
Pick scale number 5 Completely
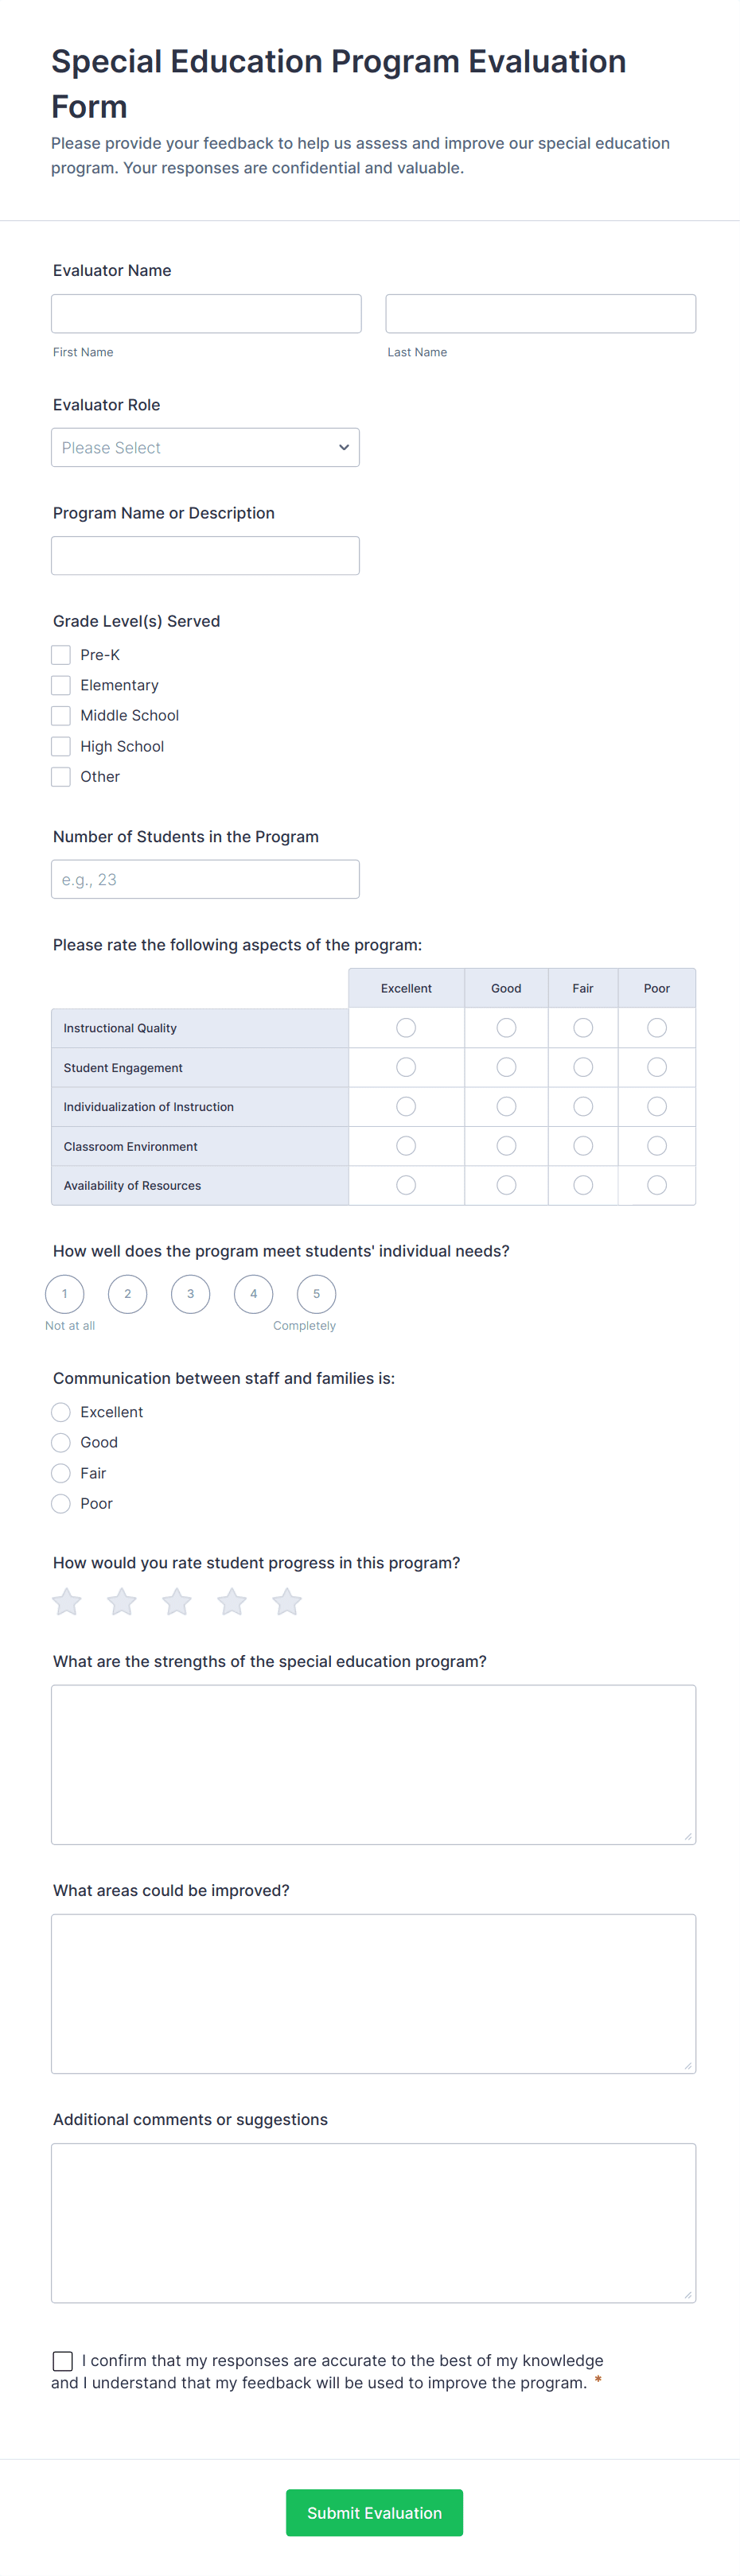[316, 1294]
